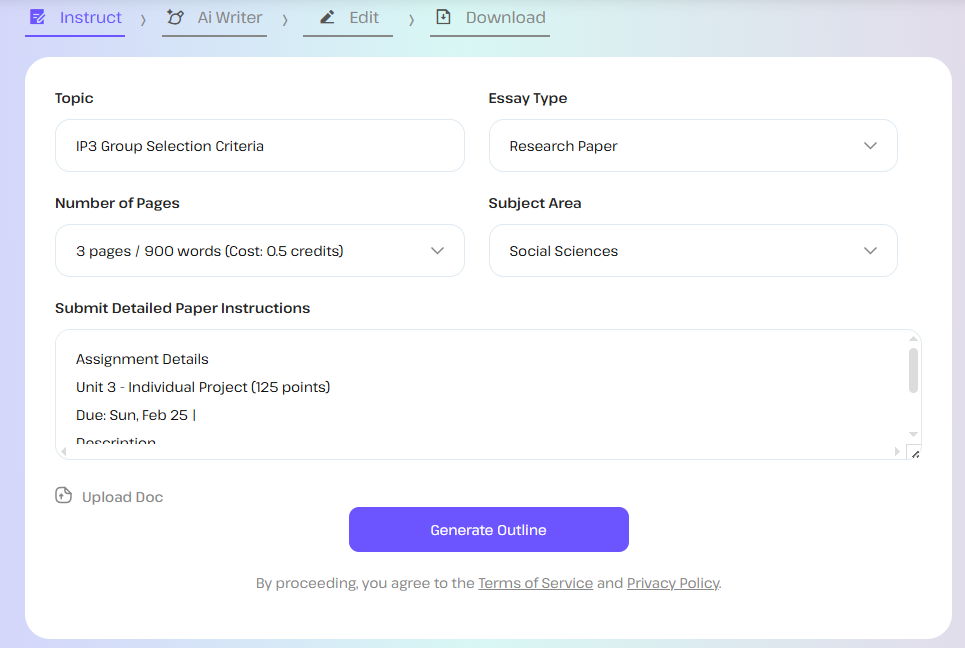Click the instructions box resize handle

pos(914,453)
